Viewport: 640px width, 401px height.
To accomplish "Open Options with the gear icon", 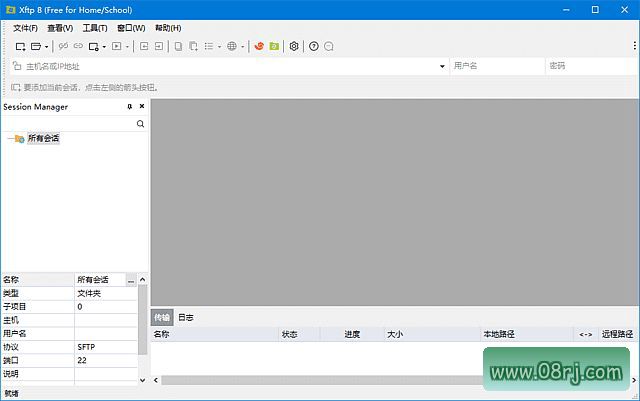I will pos(294,46).
